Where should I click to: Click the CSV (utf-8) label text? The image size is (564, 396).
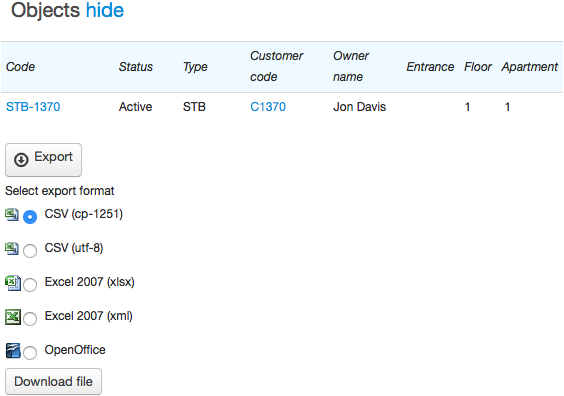click(x=74, y=248)
